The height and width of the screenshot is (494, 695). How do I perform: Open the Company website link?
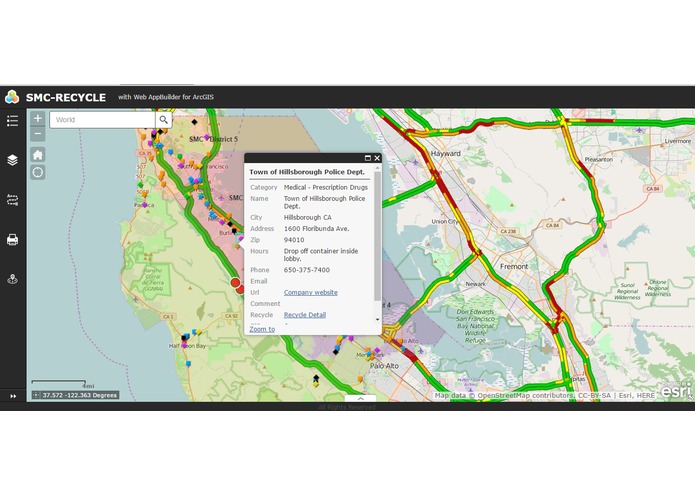point(311,292)
